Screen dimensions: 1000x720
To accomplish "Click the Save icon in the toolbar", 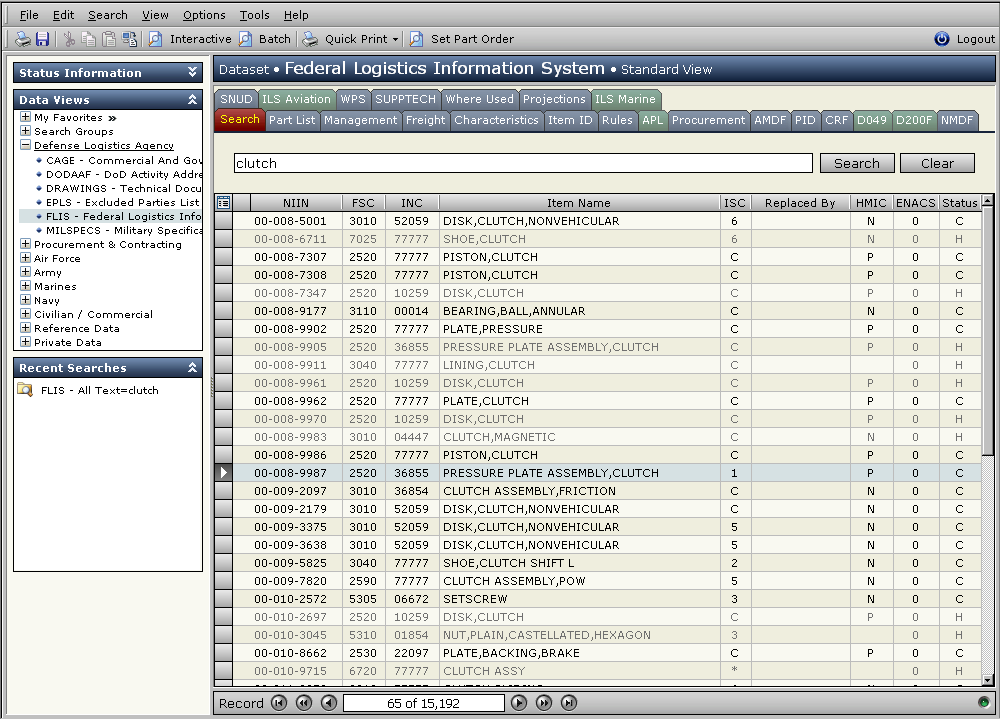I will click(x=41, y=38).
